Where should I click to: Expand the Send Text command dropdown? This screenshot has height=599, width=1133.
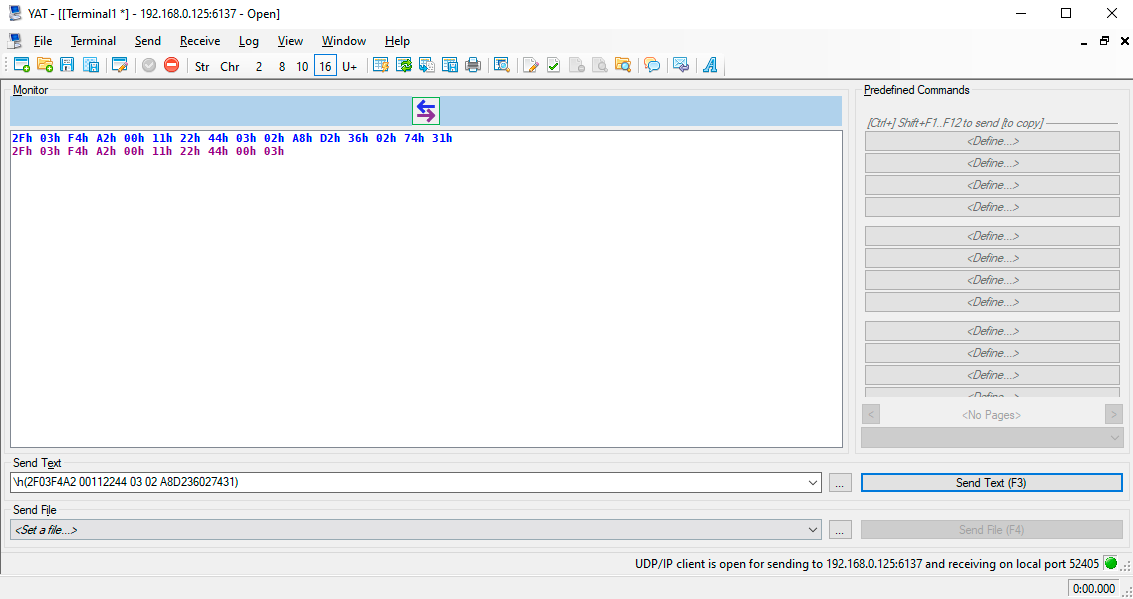click(811, 483)
